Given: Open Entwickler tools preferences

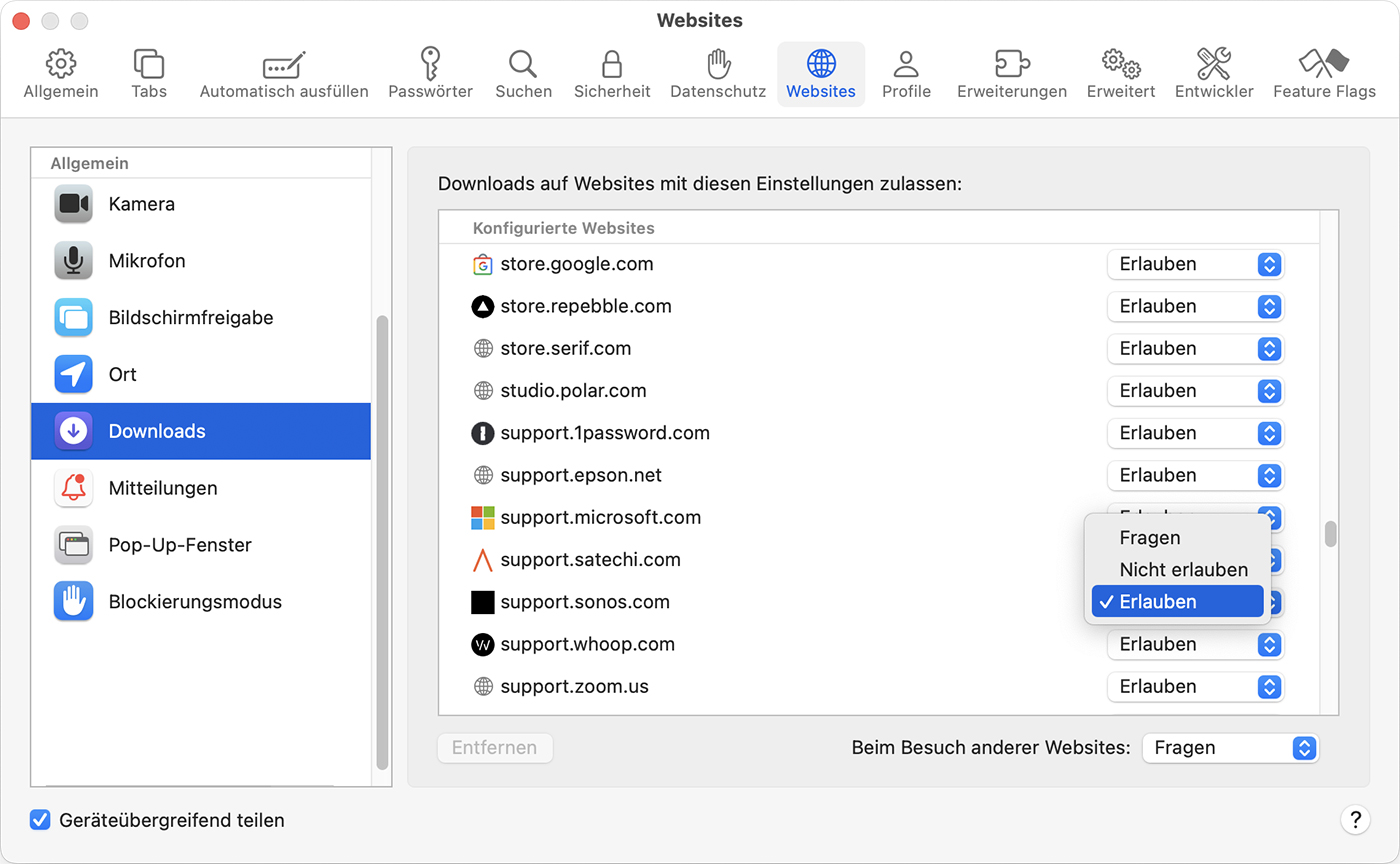Looking at the screenshot, I should point(1214,74).
